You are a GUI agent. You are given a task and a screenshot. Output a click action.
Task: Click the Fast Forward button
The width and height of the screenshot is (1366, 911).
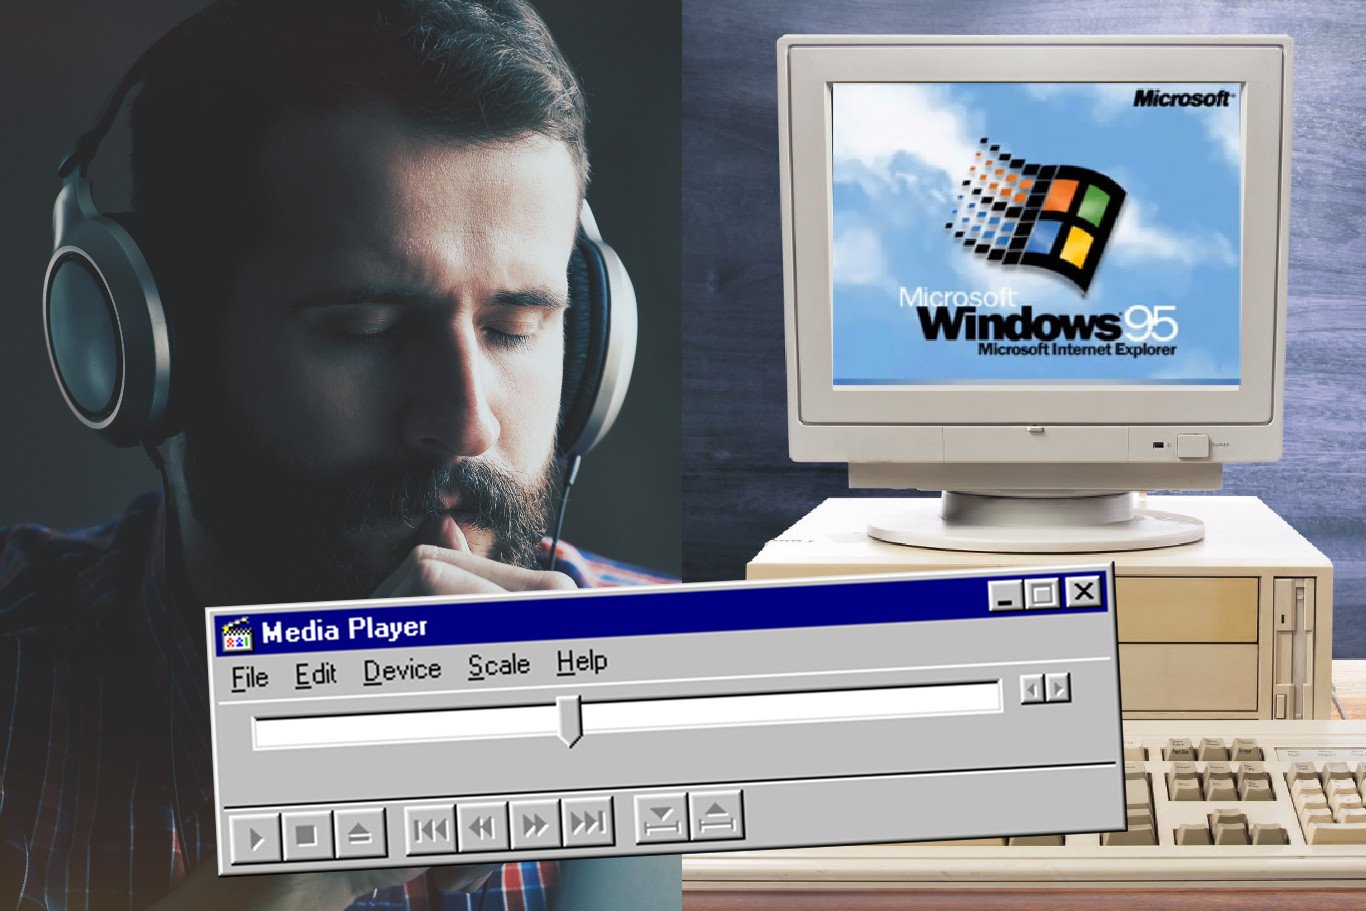535,824
